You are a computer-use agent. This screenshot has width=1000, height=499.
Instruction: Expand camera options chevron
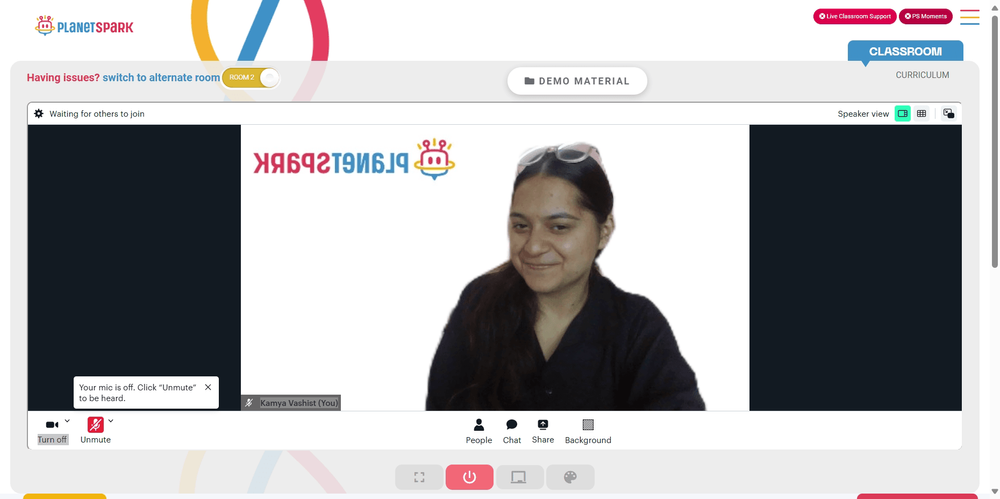pyautogui.click(x=67, y=421)
